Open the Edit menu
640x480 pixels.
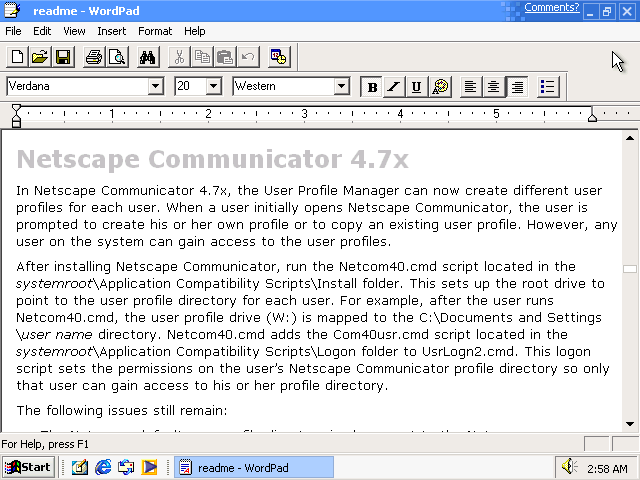pyautogui.click(x=42, y=31)
